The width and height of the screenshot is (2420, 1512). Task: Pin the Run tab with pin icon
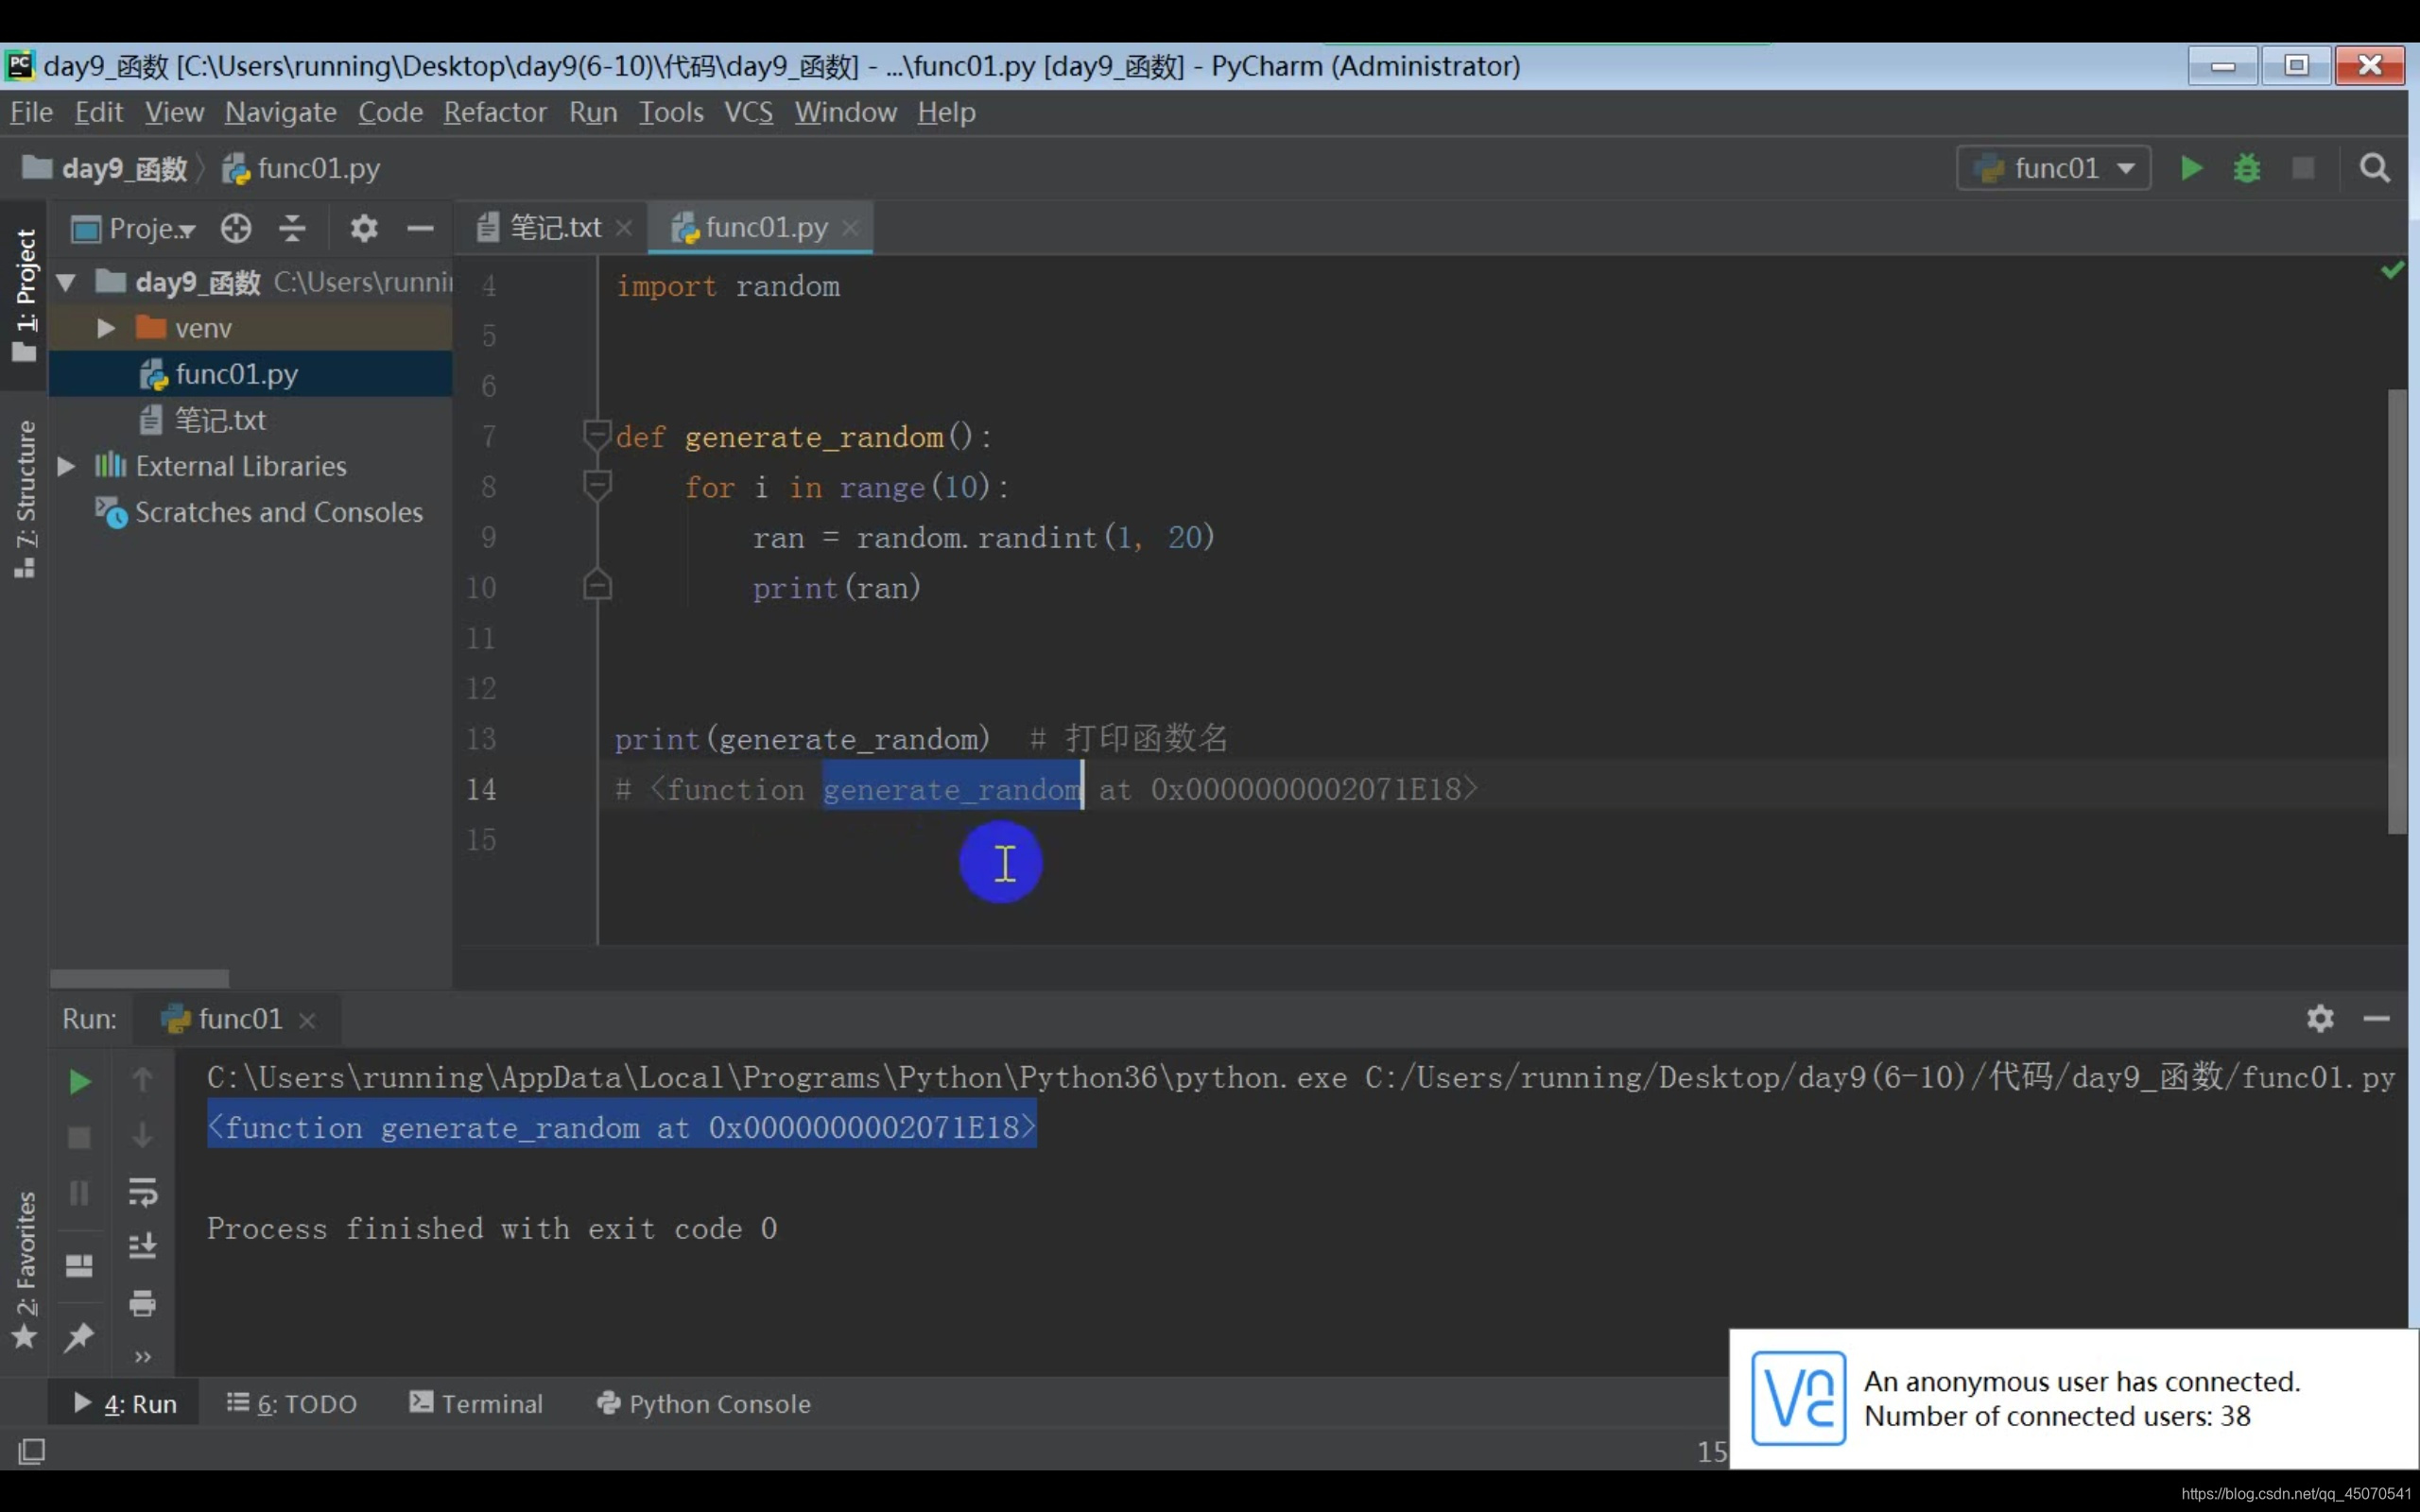tap(79, 1335)
